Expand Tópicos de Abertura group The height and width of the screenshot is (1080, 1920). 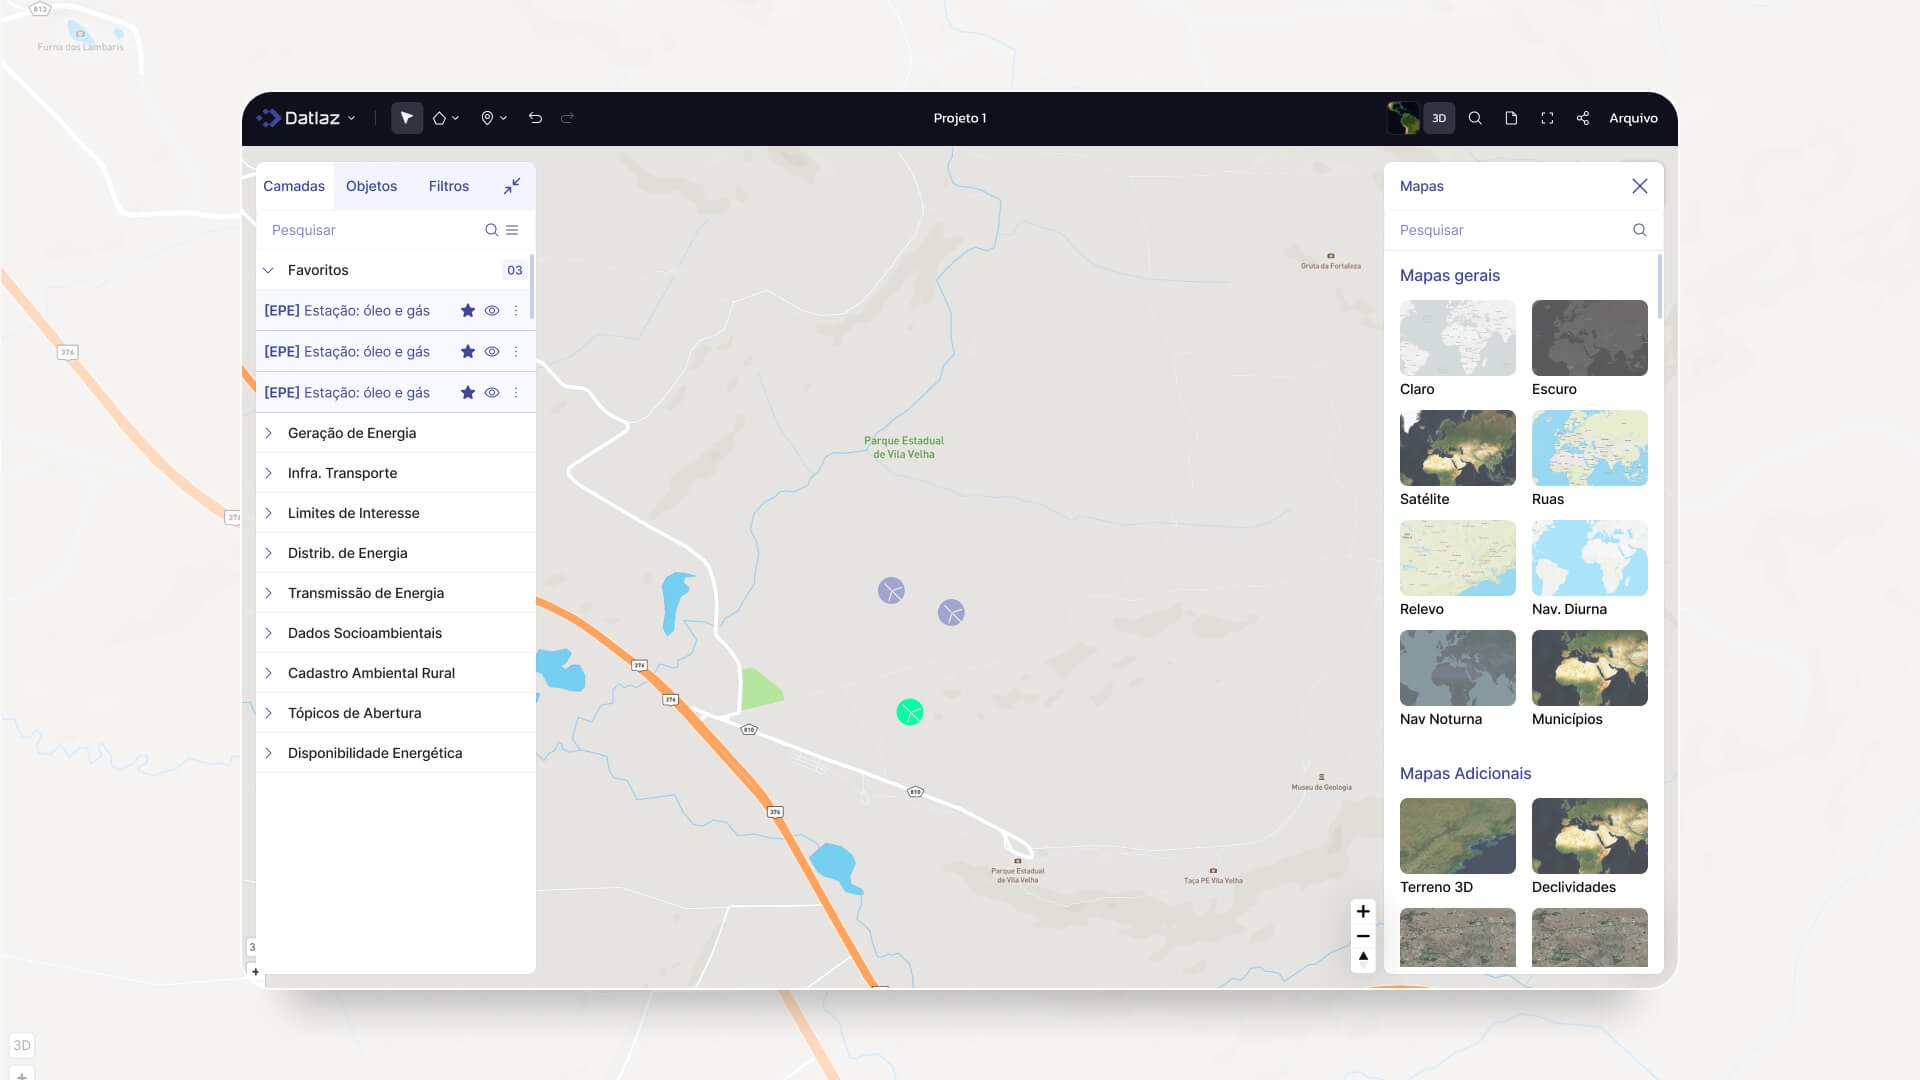(x=396, y=713)
